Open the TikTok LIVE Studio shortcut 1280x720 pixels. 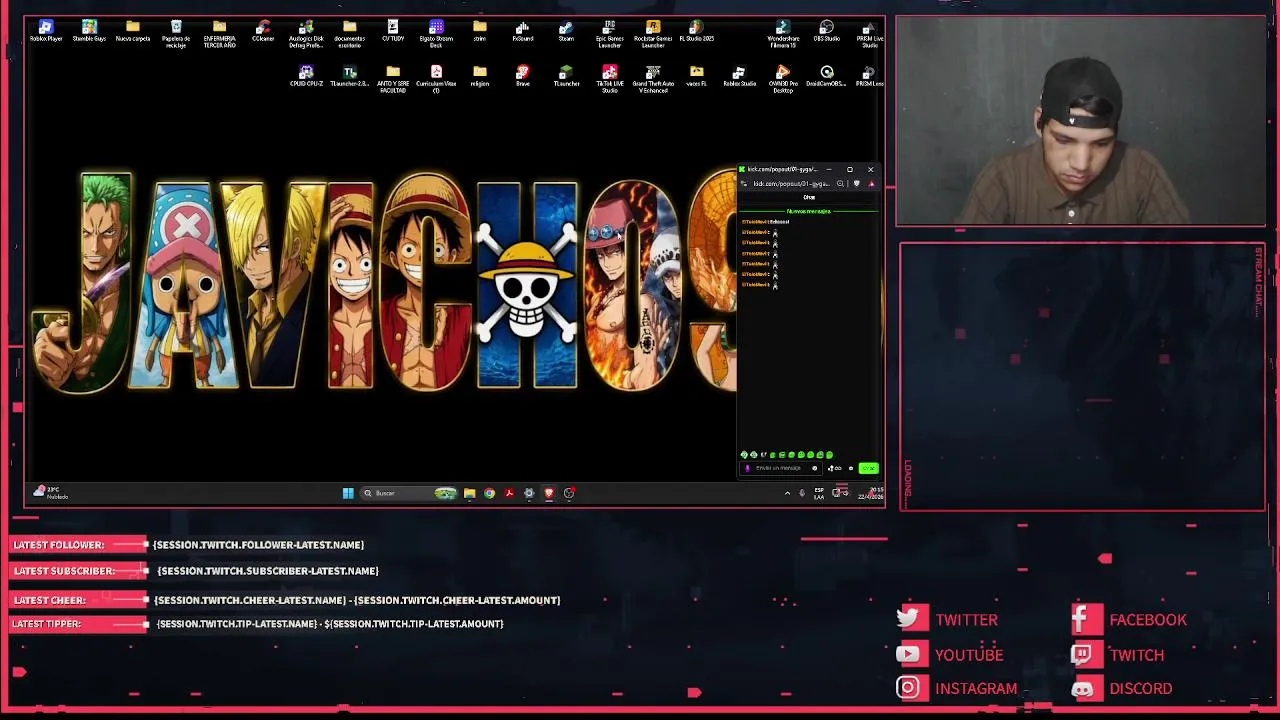click(609, 78)
